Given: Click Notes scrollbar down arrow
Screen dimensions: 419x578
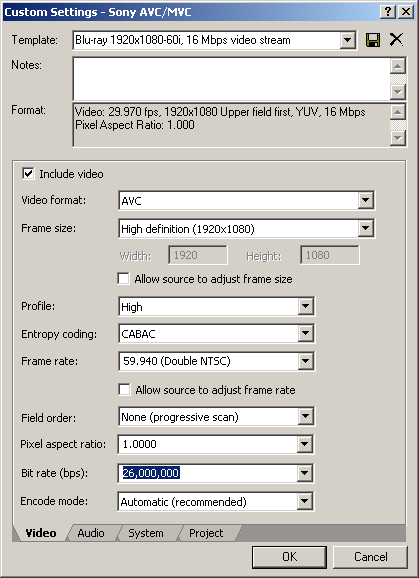Looking at the screenshot, I should pos(398,91).
